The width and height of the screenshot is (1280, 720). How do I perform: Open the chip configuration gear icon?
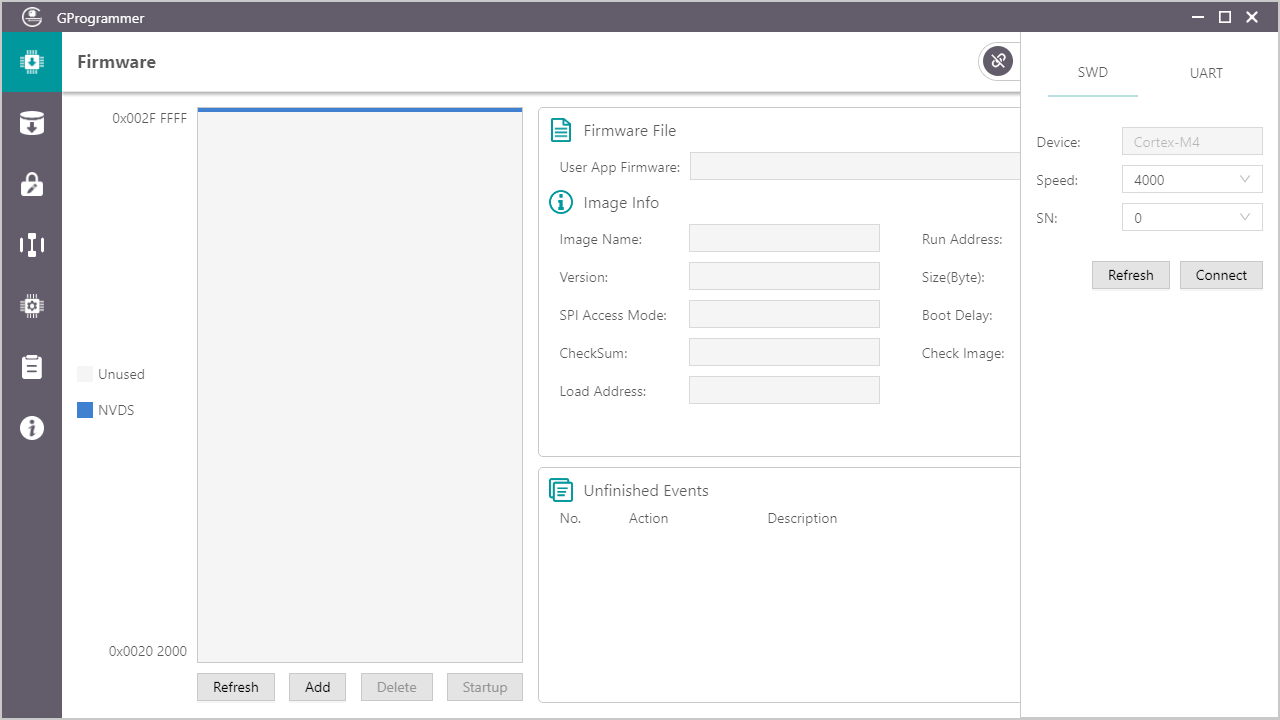[32, 306]
